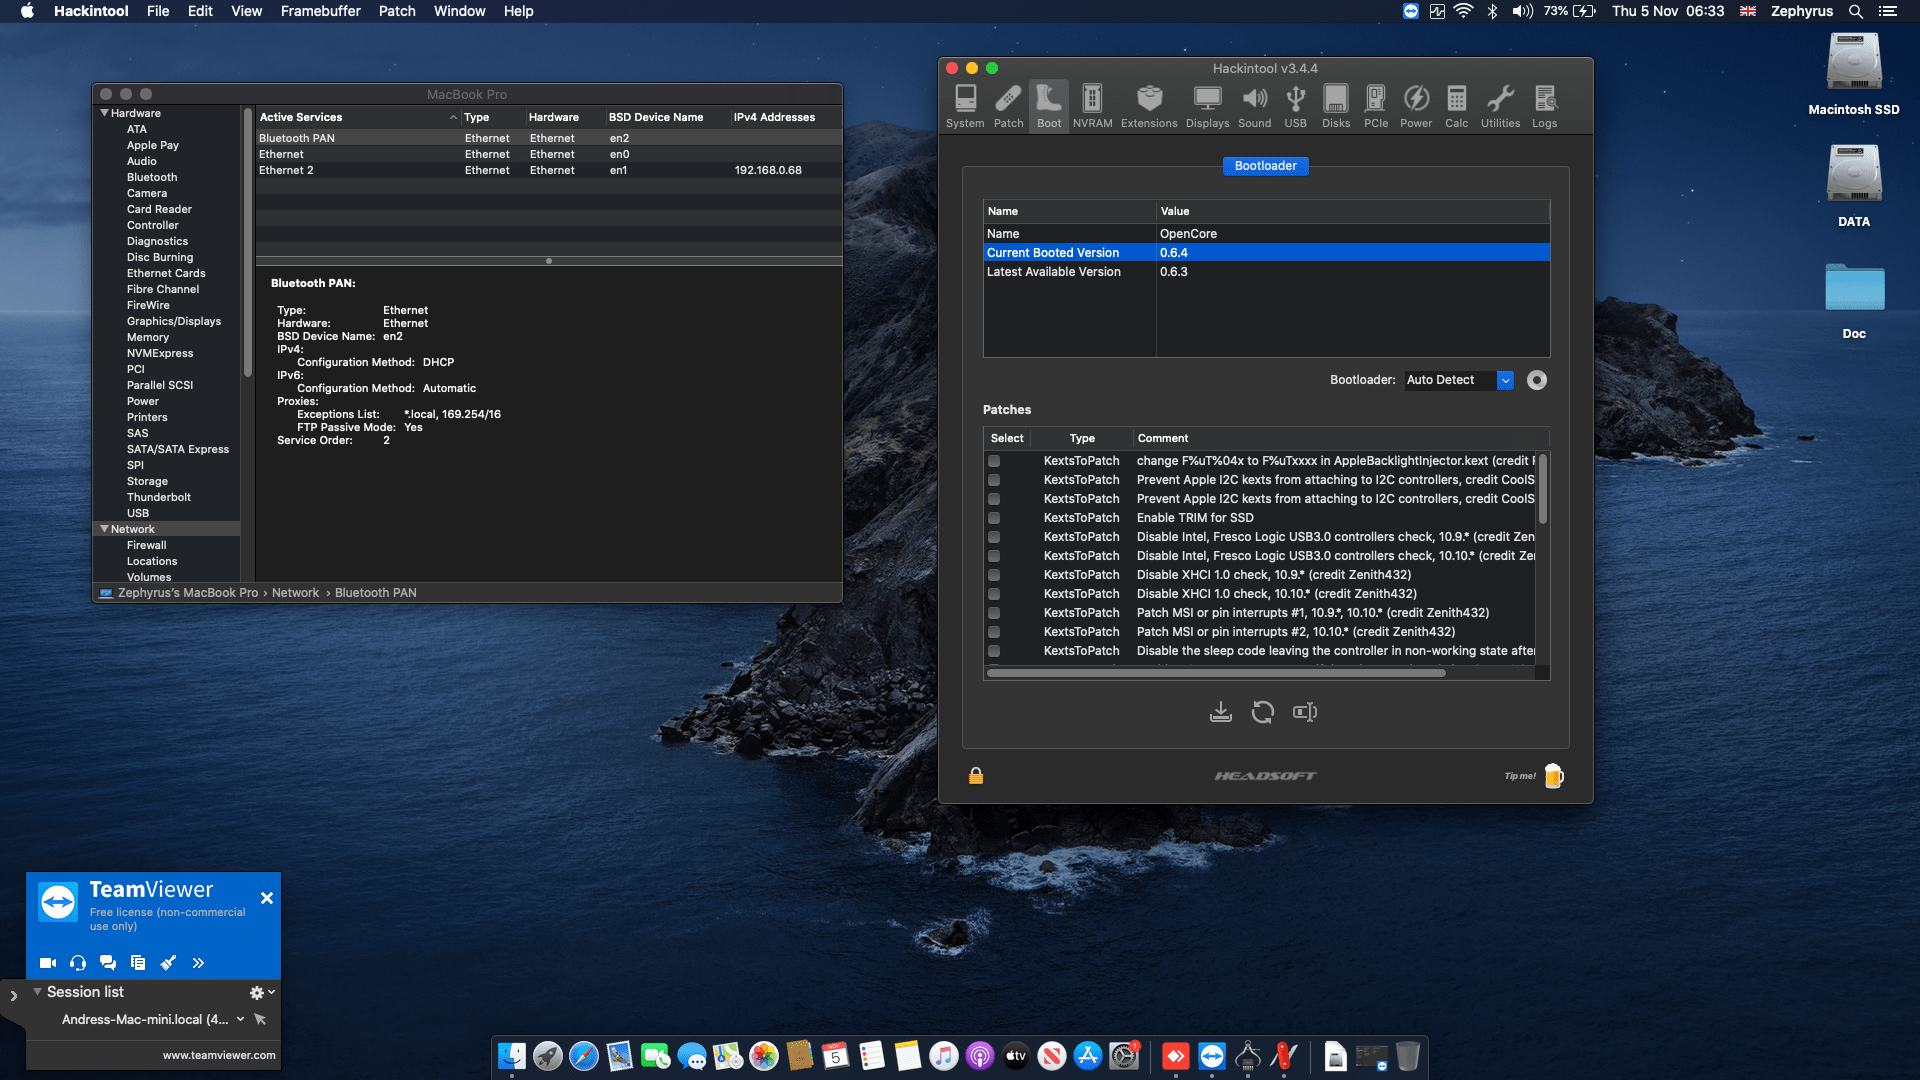Open the Framebuffer menu

click(x=320, y=11)
